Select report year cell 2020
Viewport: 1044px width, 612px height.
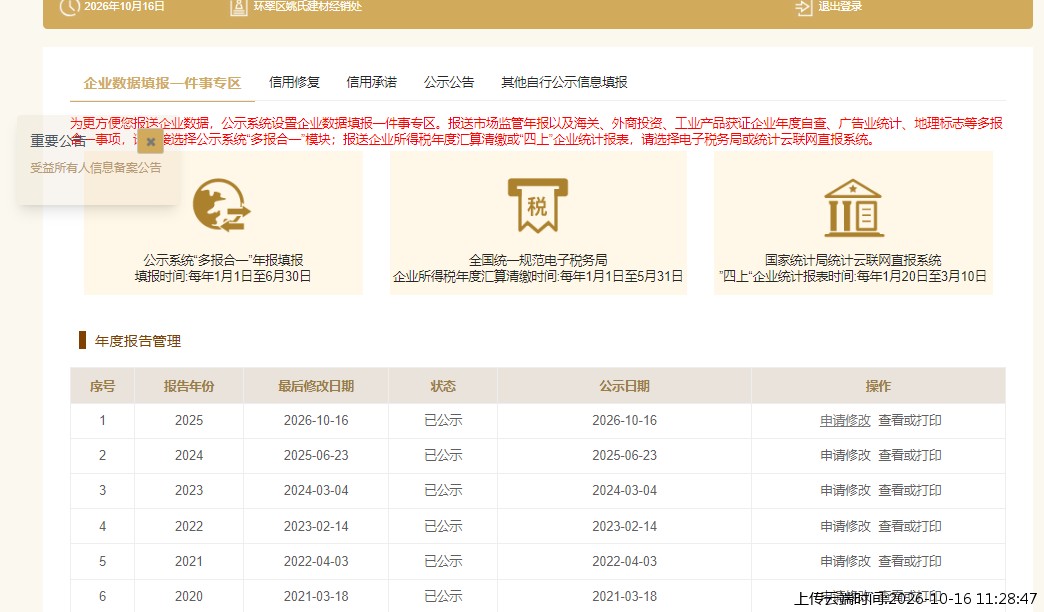(x=189, y=596)
